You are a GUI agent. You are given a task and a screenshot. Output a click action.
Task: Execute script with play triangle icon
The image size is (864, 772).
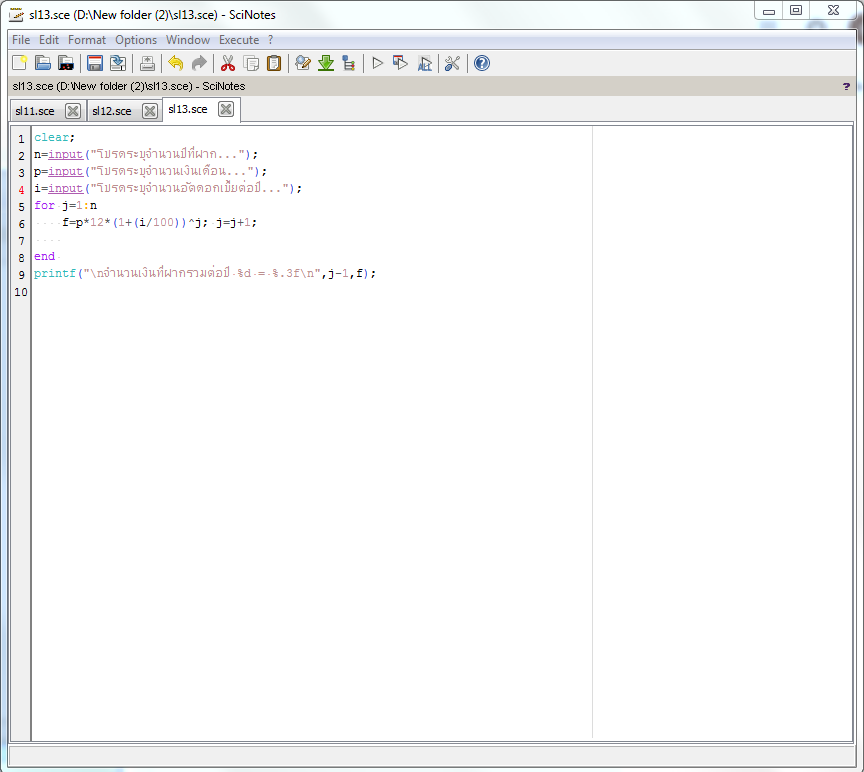pyautogui.click(x=377, y=63)
